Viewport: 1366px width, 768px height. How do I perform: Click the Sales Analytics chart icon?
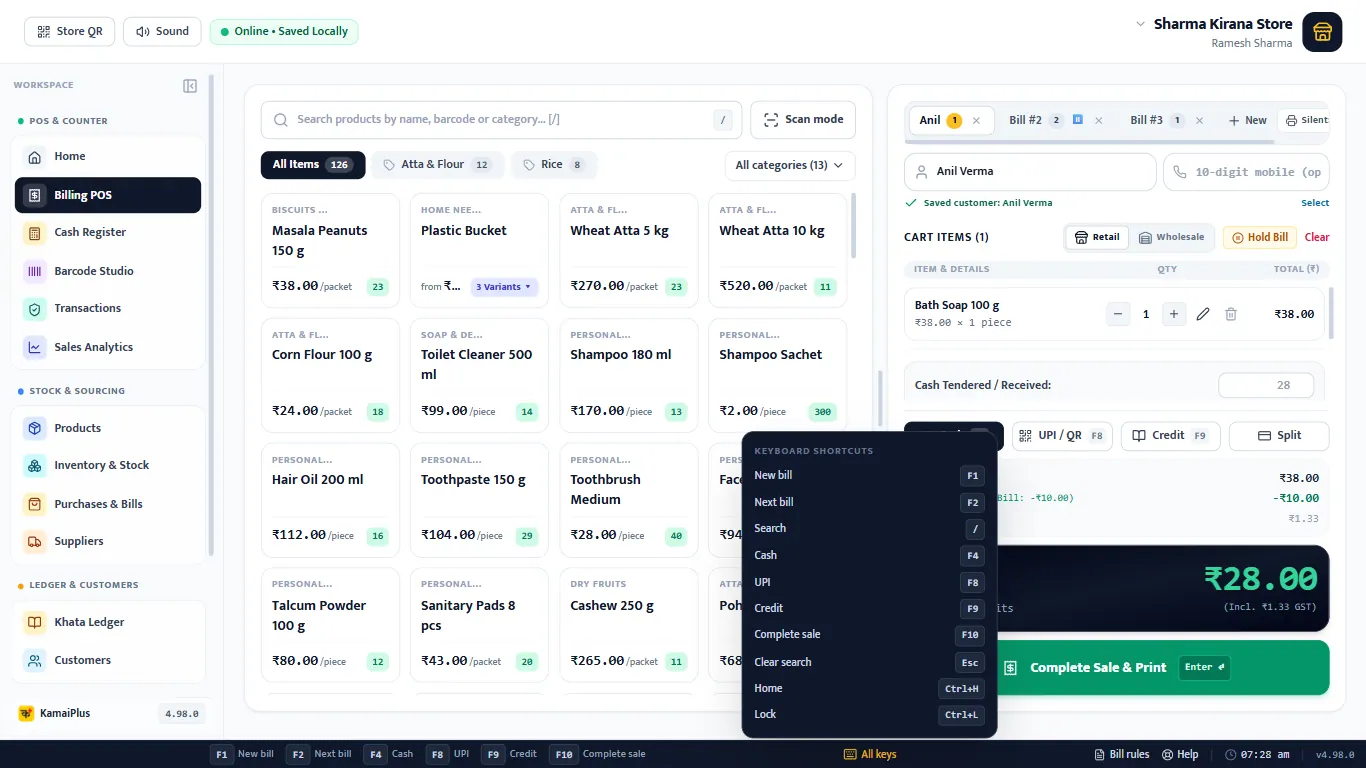[35, 348]
